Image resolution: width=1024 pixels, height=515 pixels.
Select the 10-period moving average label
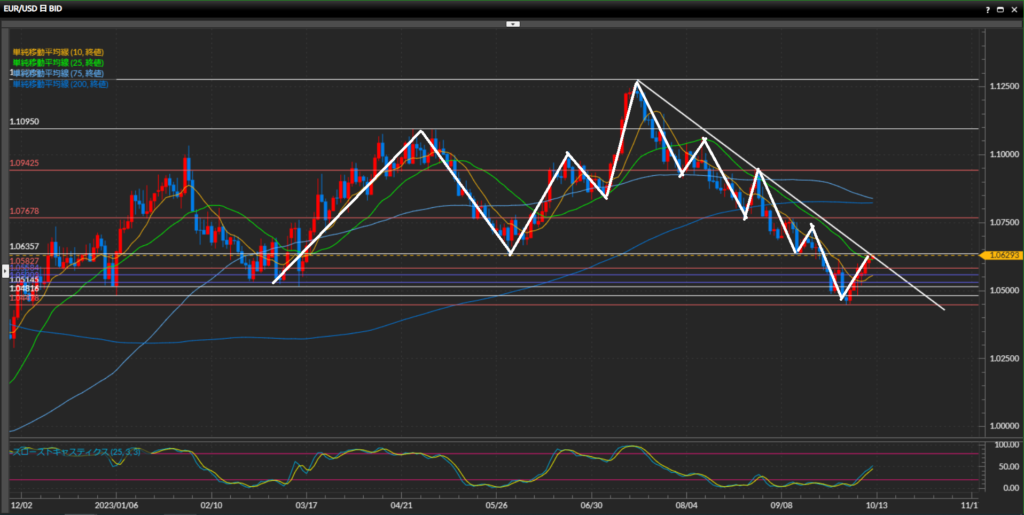pyautogui.click(x=59, y=51)
